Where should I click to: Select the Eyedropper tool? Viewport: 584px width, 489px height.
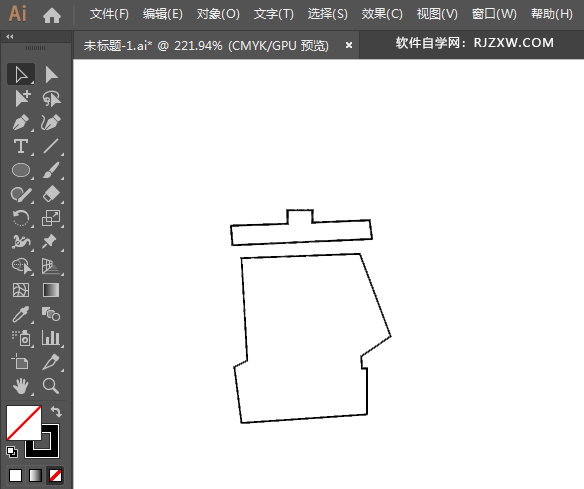click(21, 314)
